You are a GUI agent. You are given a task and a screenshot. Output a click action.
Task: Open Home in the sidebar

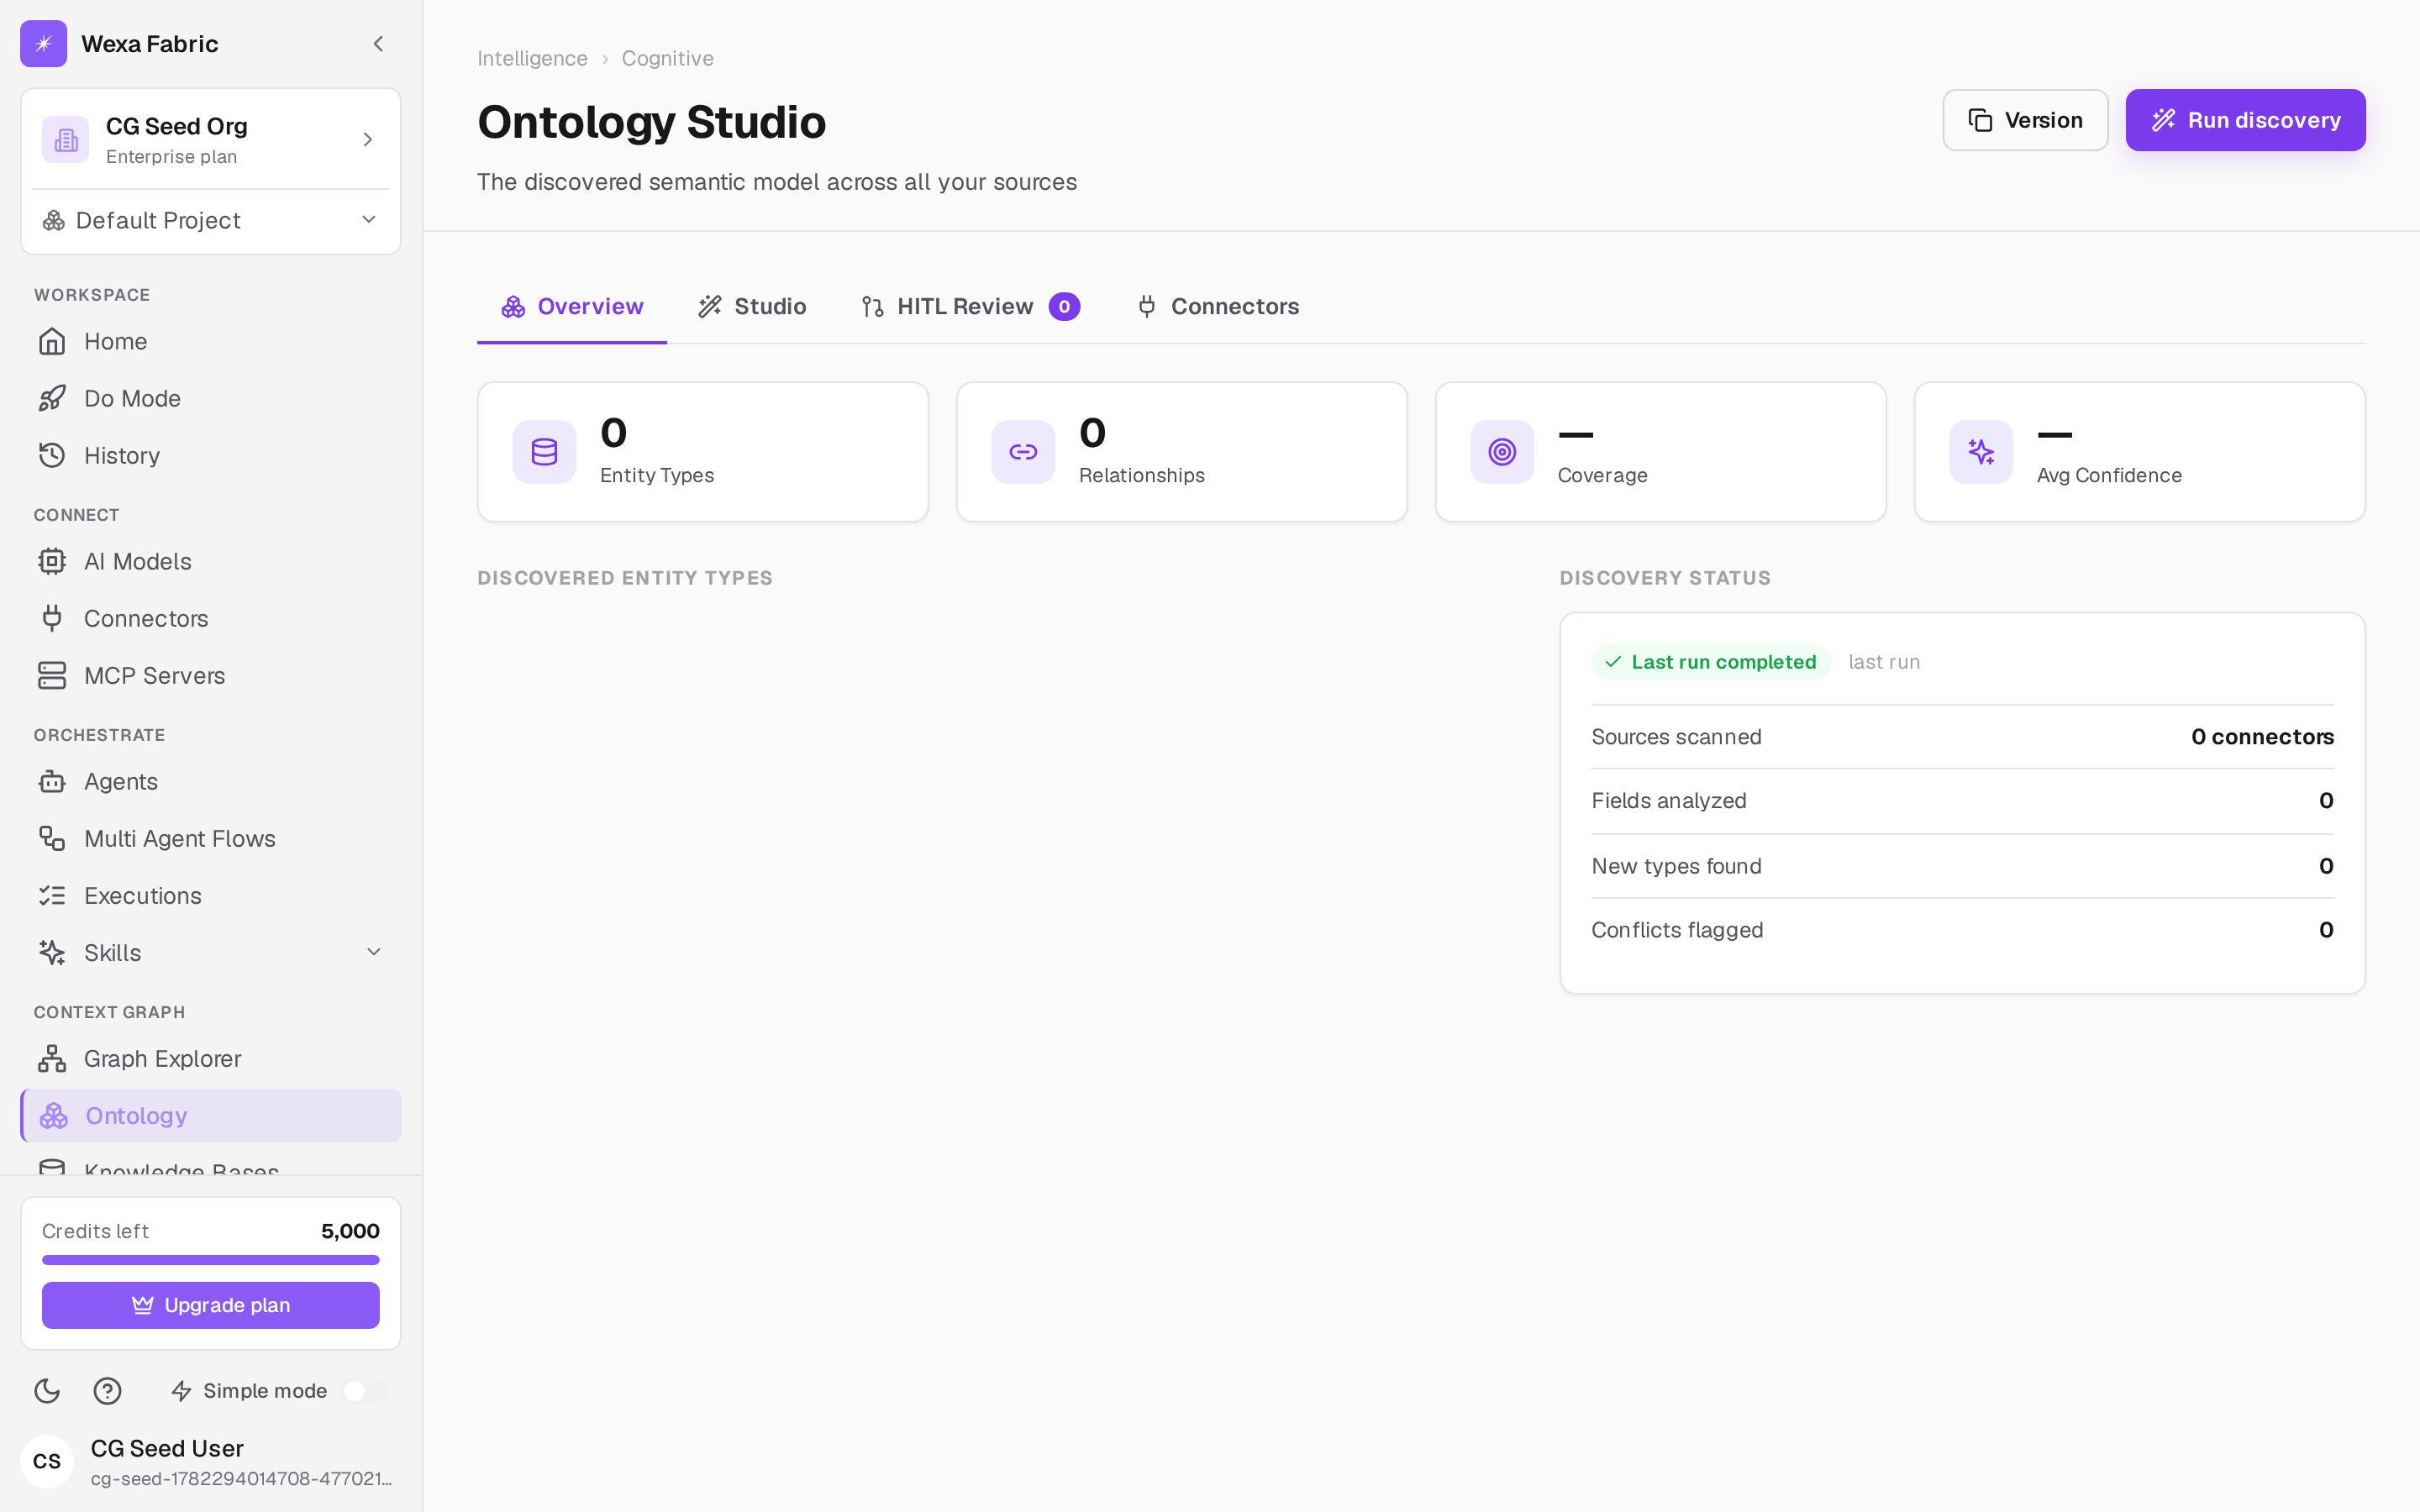211,342
